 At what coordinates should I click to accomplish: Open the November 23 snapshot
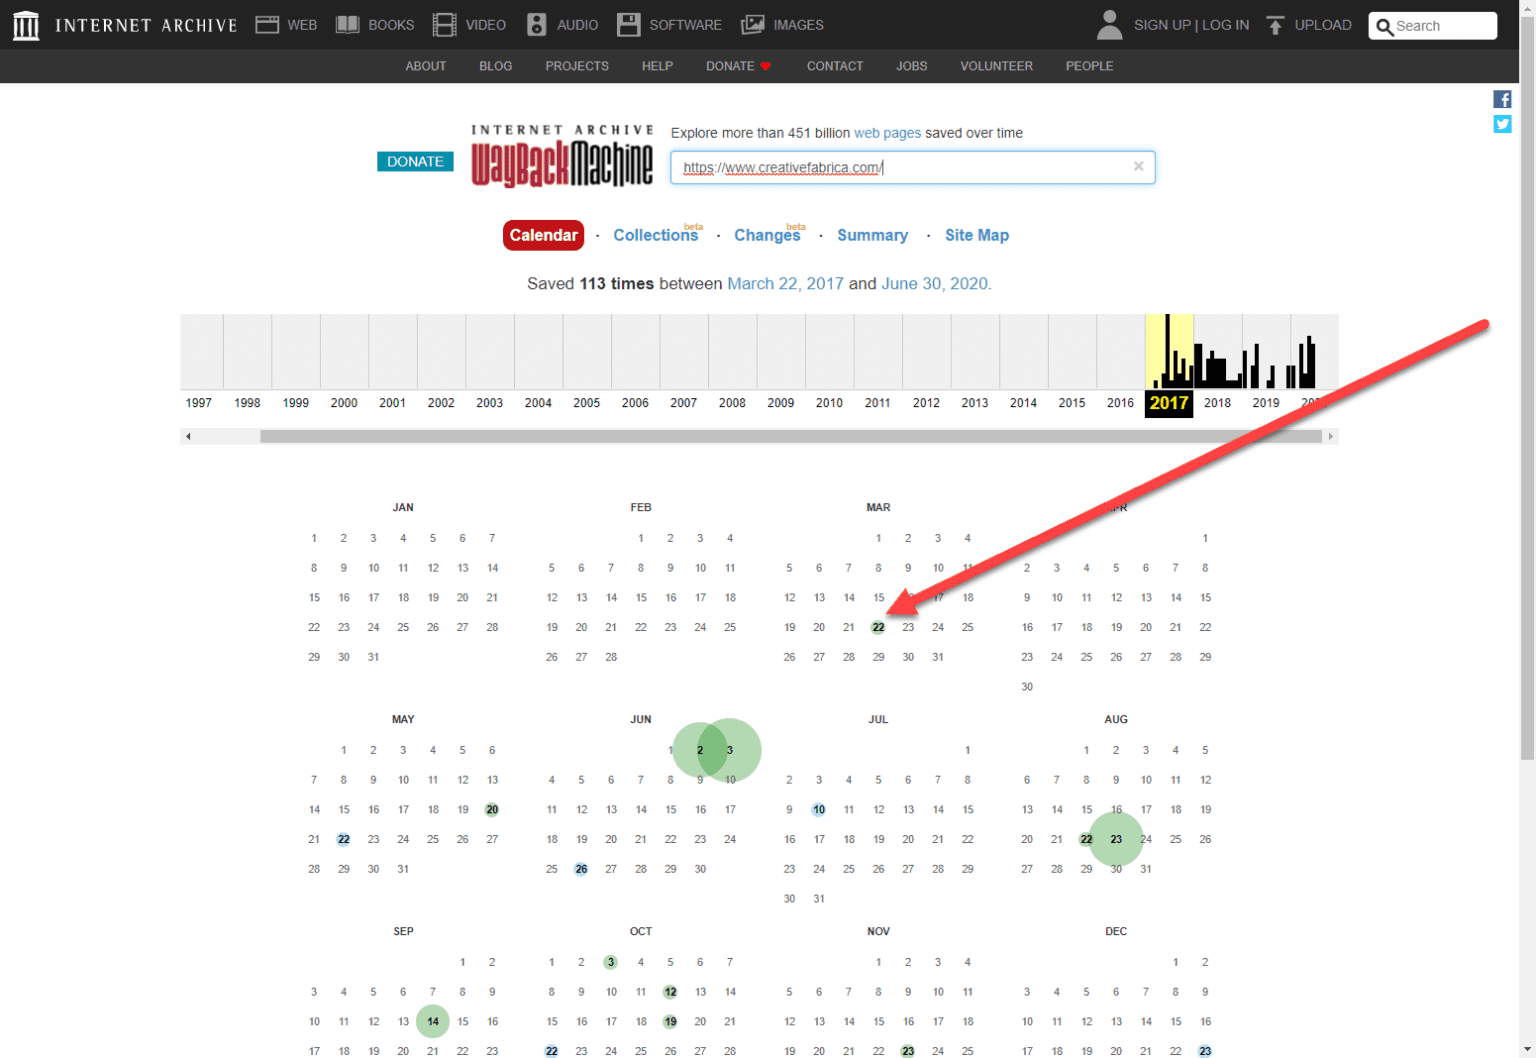click(908, 1051)
